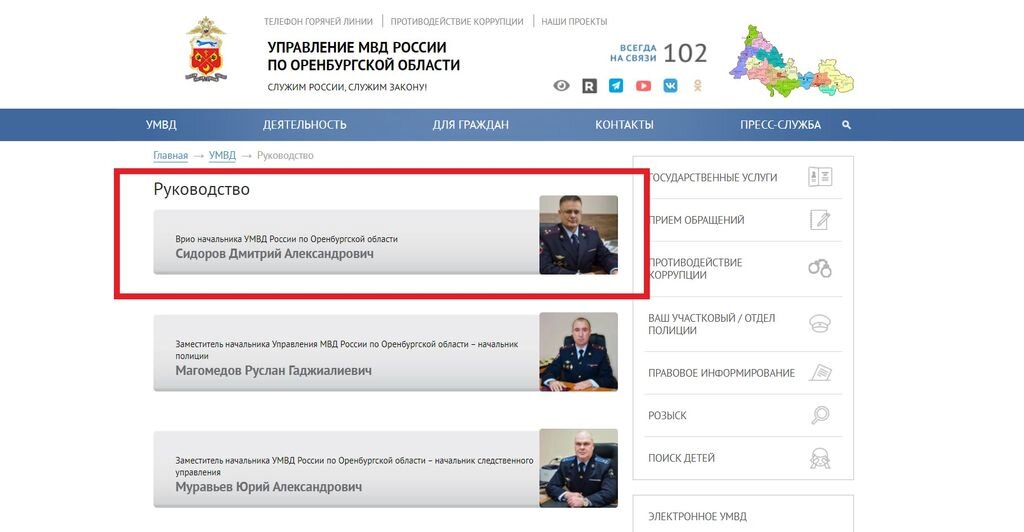
Task: Open Прием обращений in the sidebar
Action: click(x=696, y=220)
